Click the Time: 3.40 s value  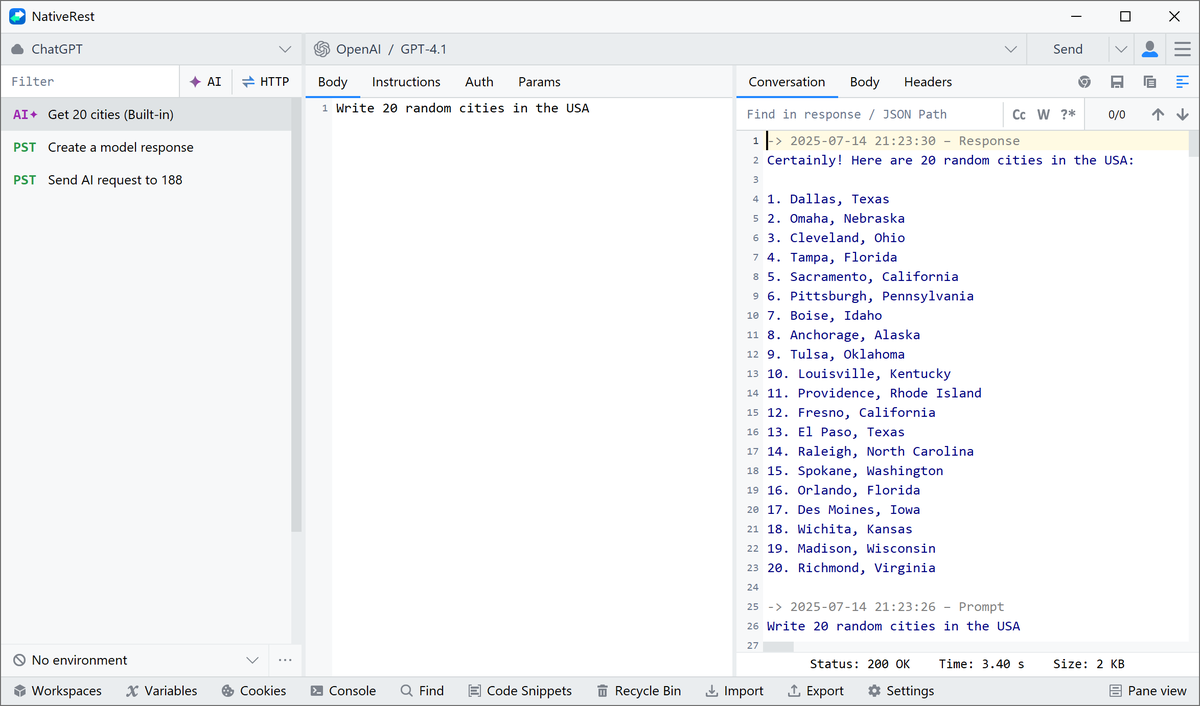981,664
